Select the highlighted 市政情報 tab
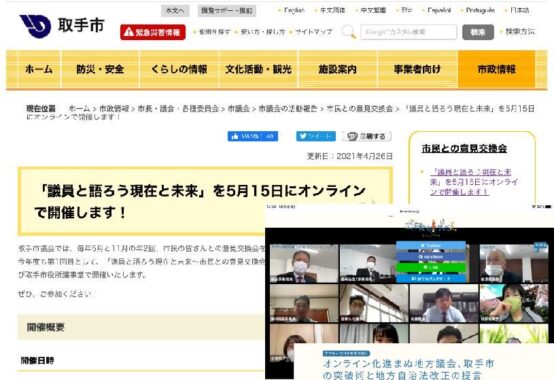Viewport: 554px width, 380px height. [x=496, y=69]
